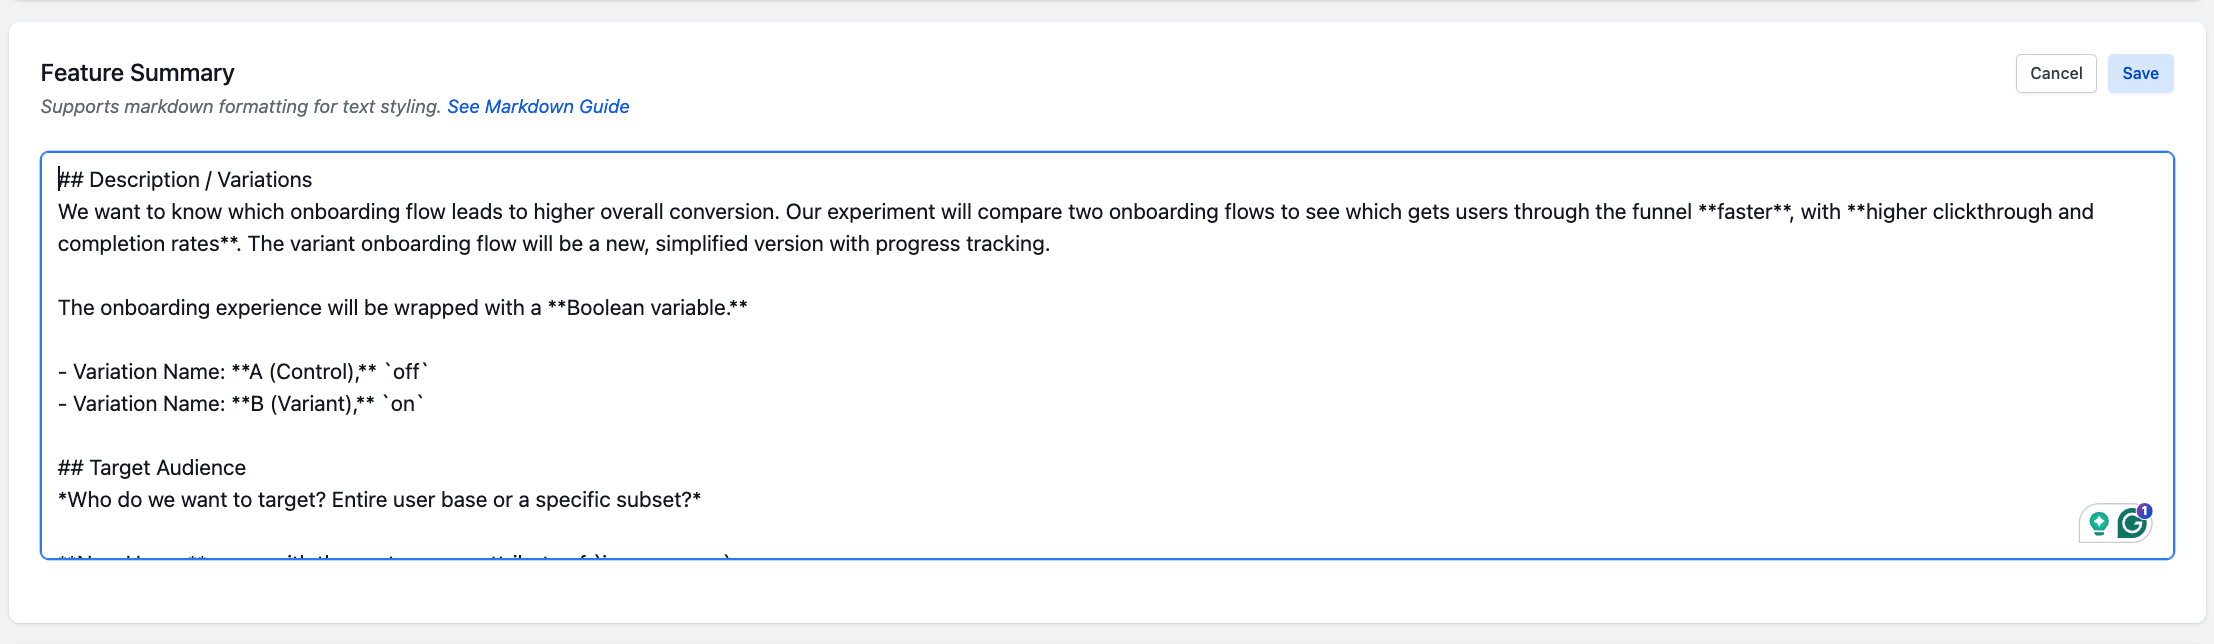Click the Variation Name B (Variant) line

click(x=240, y=403)
